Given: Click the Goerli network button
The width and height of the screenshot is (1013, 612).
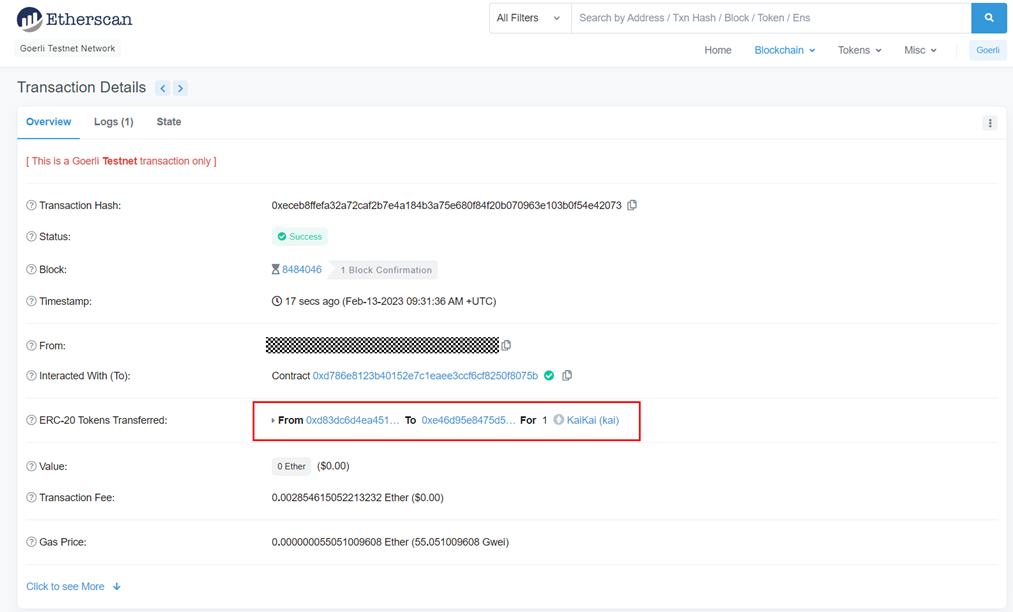Looking at the screenshot, I should click(987, 50).
